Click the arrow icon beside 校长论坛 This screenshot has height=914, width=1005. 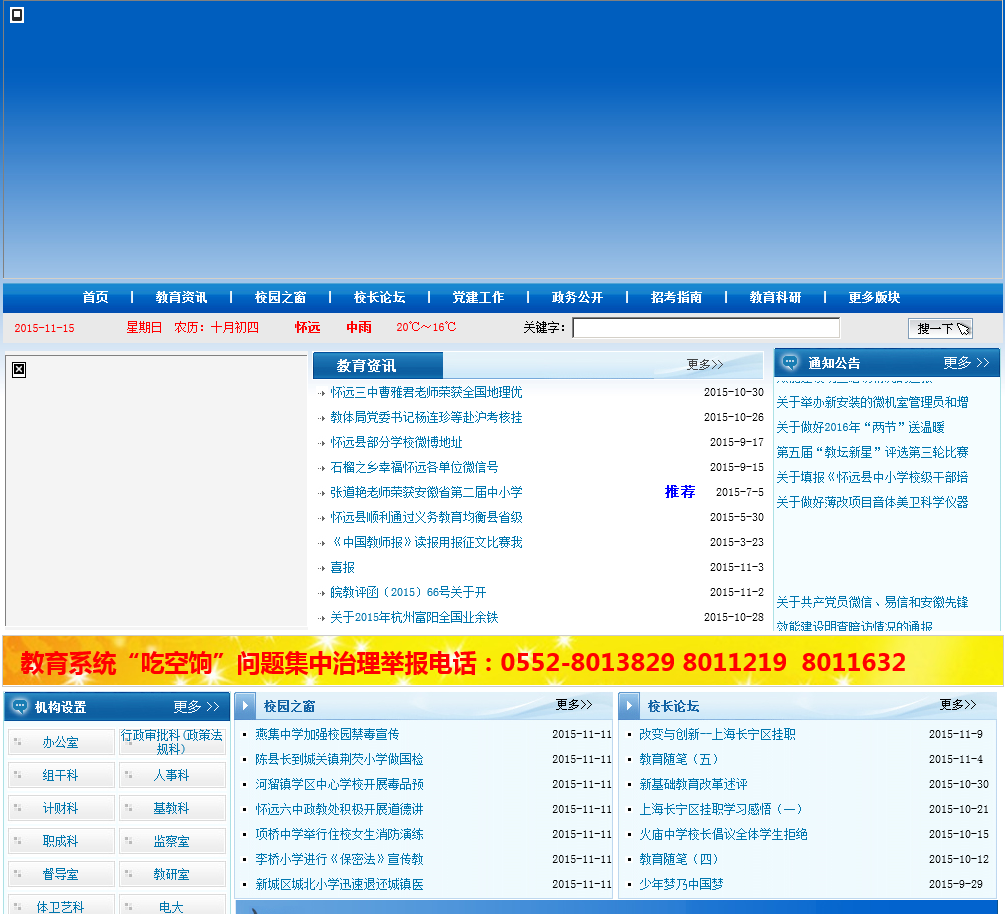coord(629,706)
